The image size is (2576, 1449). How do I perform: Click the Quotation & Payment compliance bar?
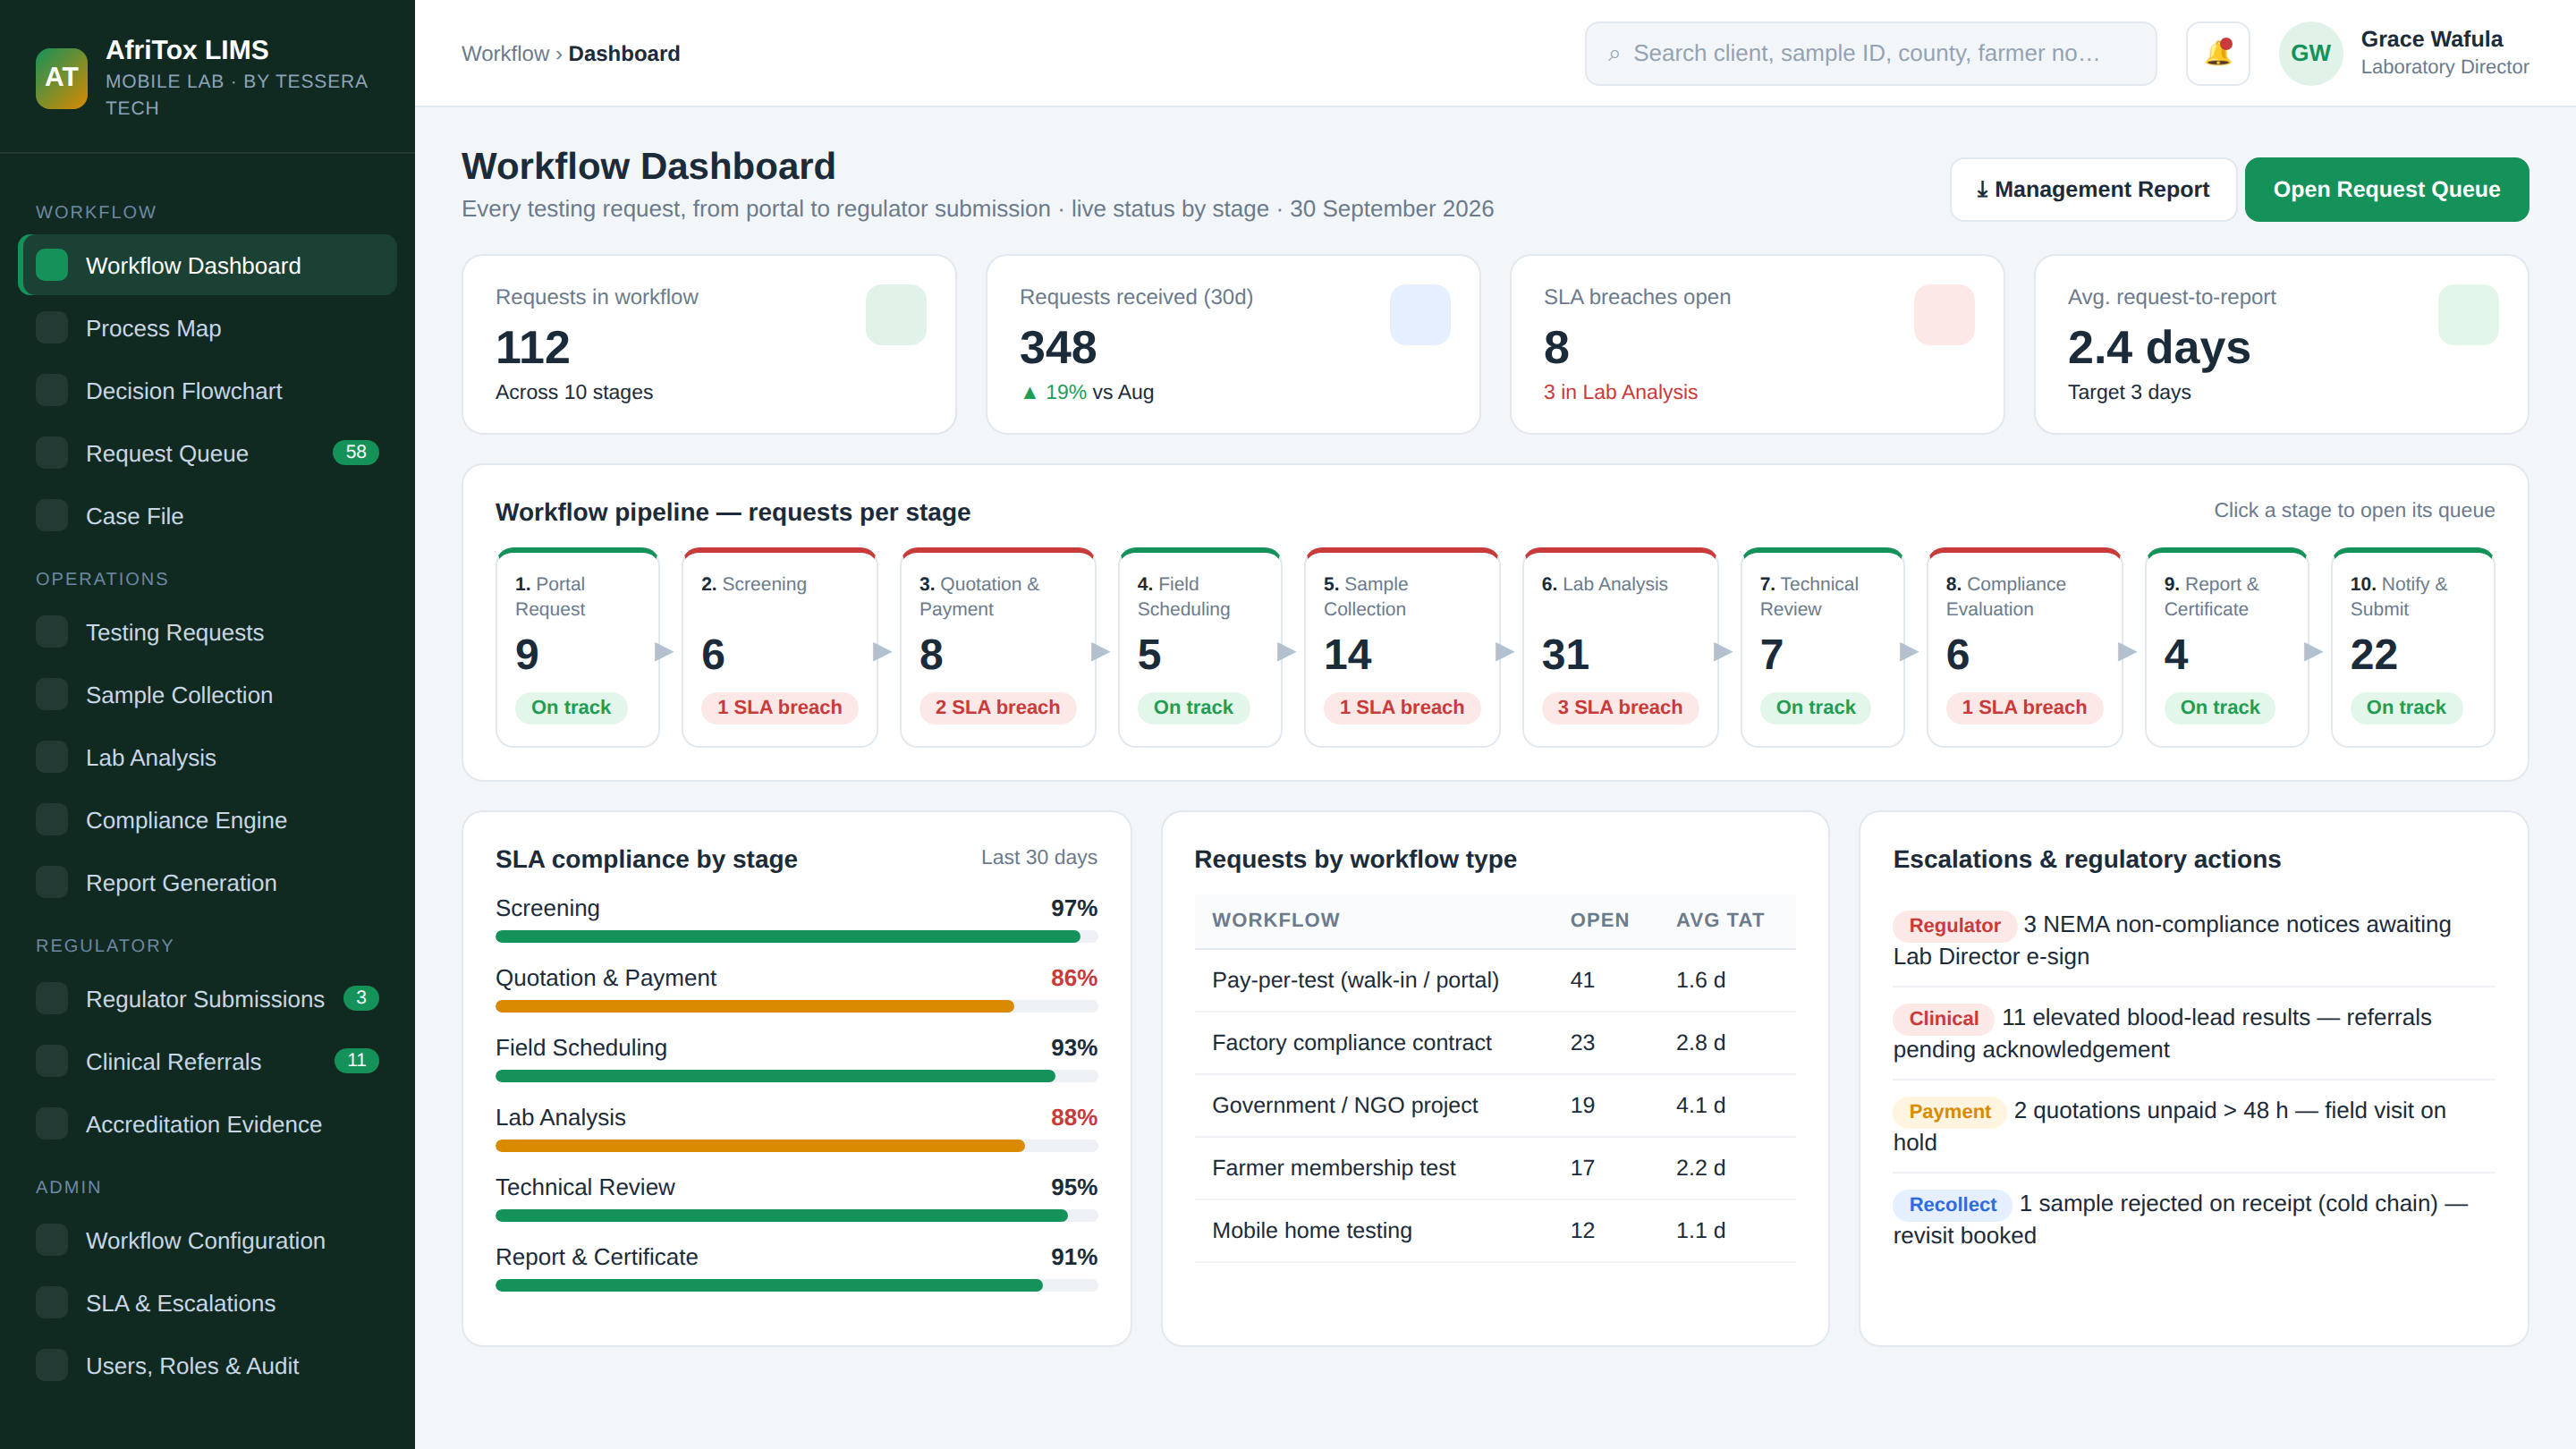(796, 1007)
